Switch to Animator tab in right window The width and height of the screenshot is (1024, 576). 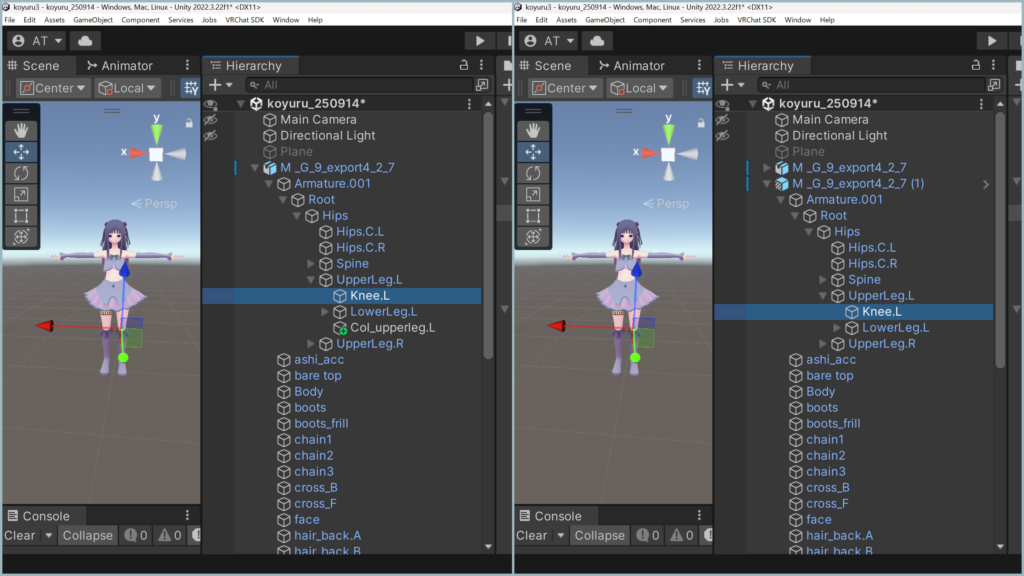click(x=632, y=65)
